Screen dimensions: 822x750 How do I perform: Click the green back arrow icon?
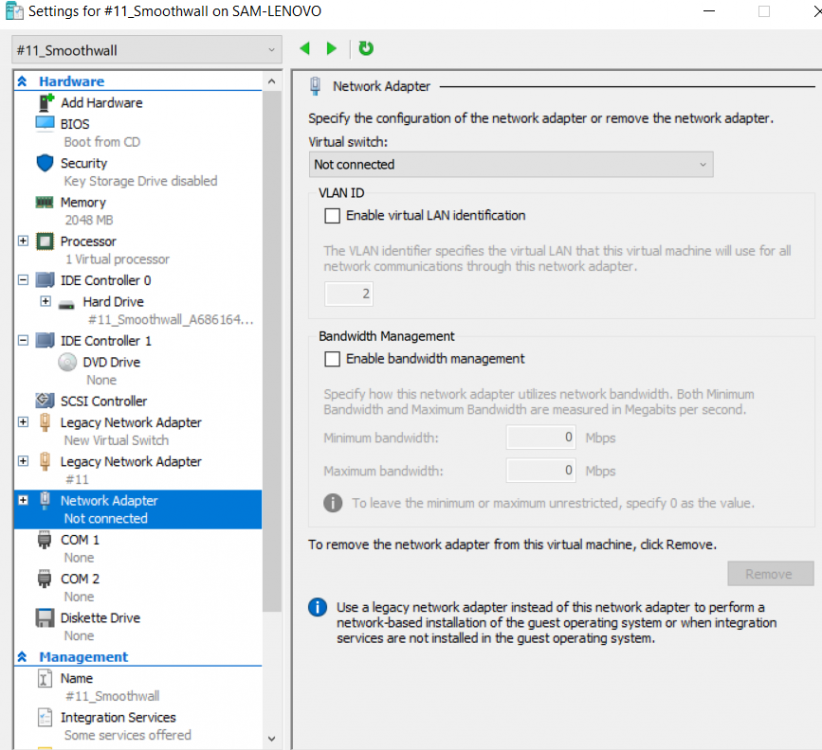[x=305, y=49]
